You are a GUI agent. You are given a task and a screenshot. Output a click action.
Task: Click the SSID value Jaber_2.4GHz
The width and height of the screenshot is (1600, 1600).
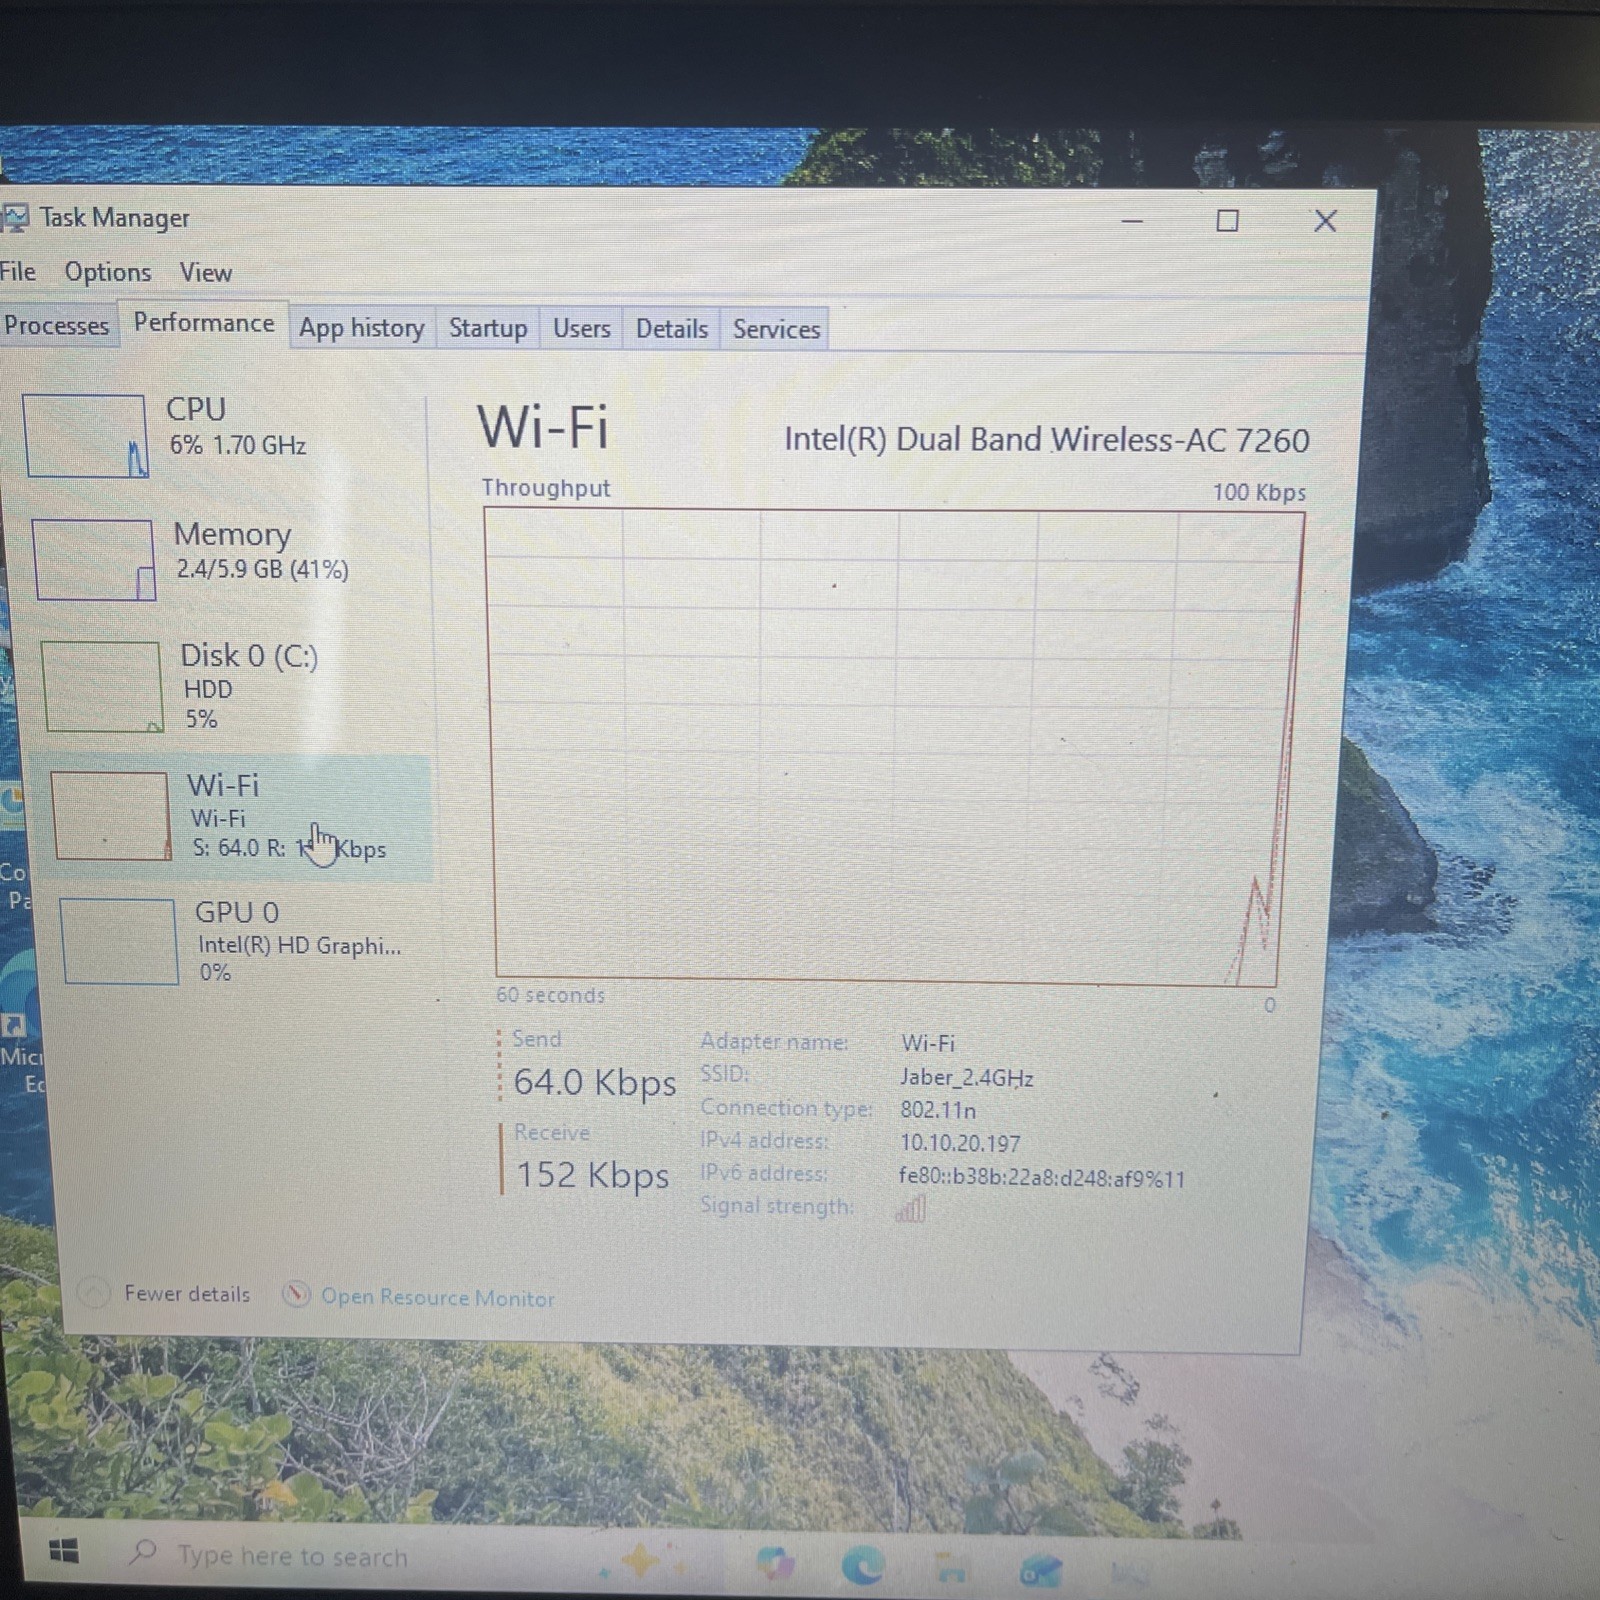[967, 1078]
